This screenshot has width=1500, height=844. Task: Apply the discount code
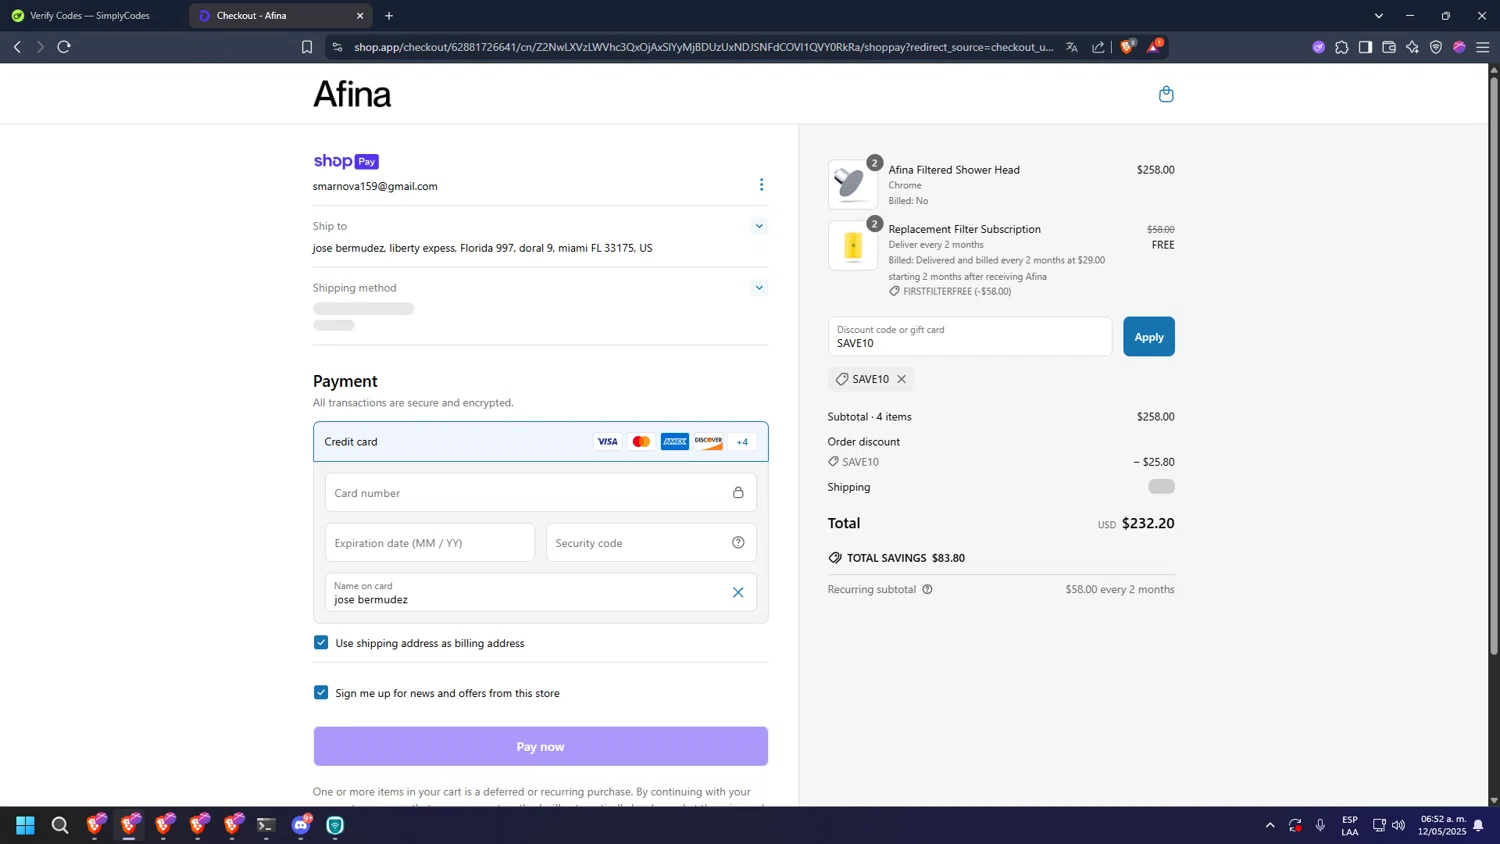1149,337
